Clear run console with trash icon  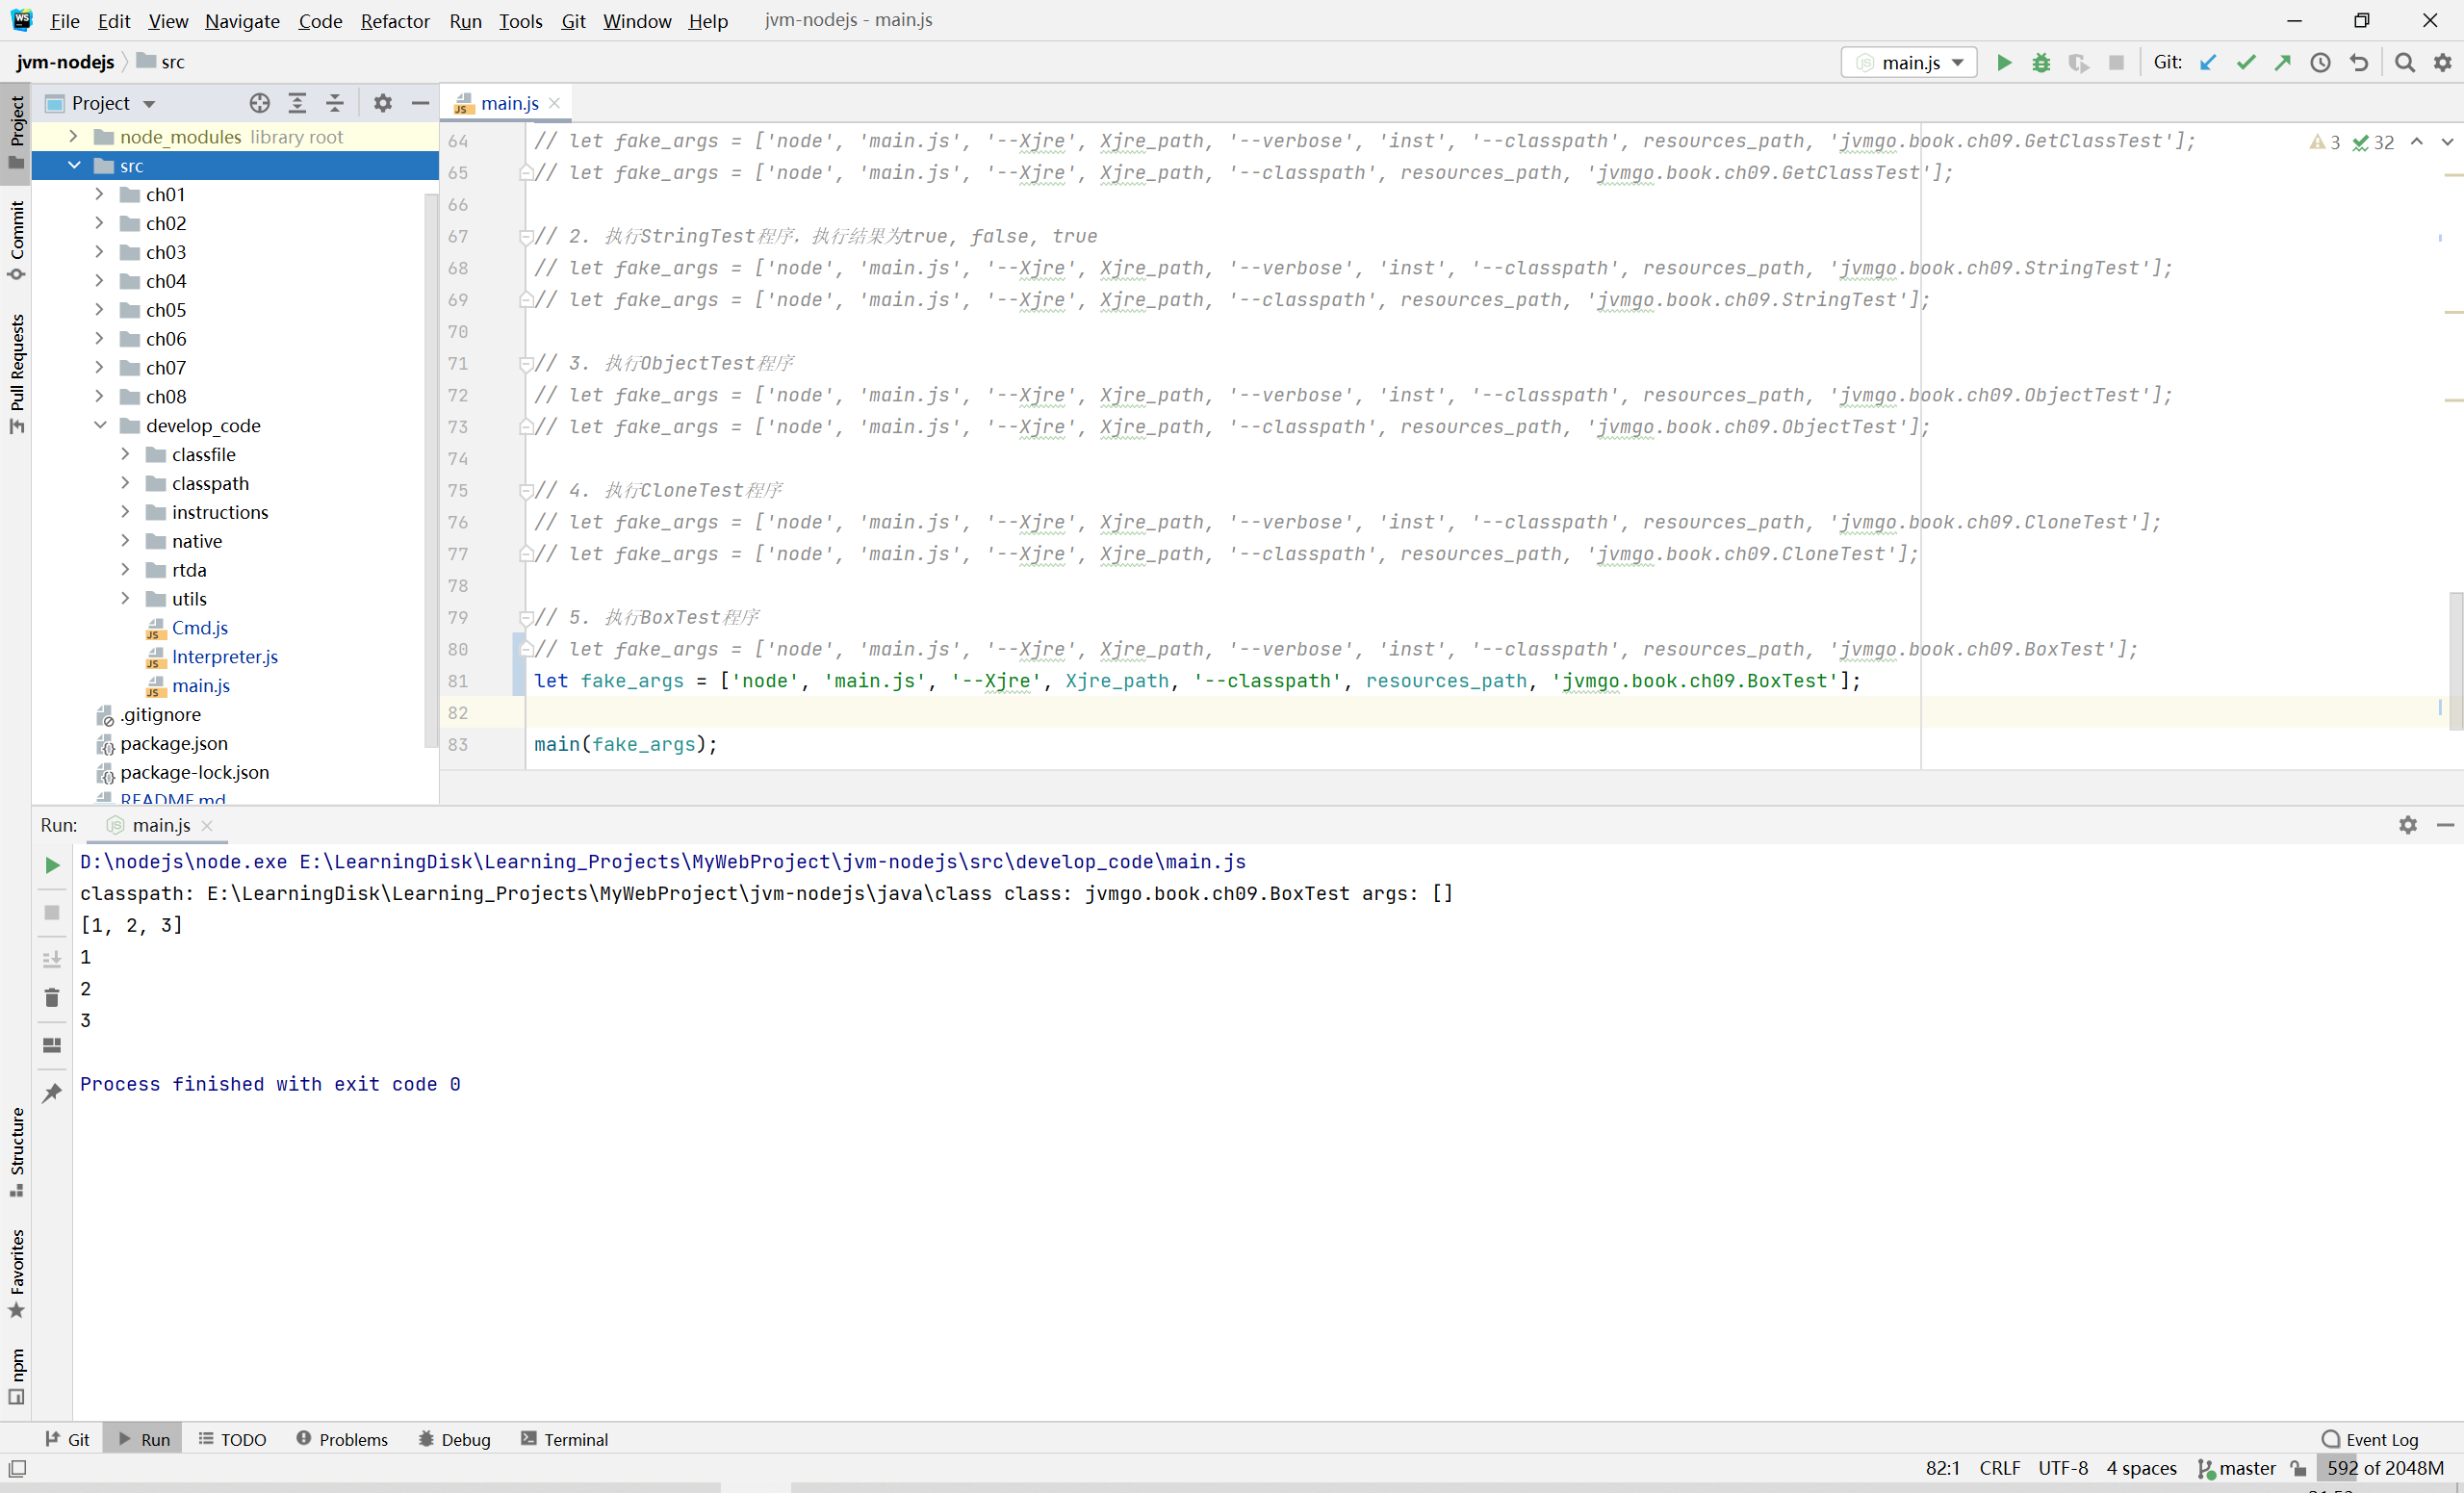tap(52, 997)
